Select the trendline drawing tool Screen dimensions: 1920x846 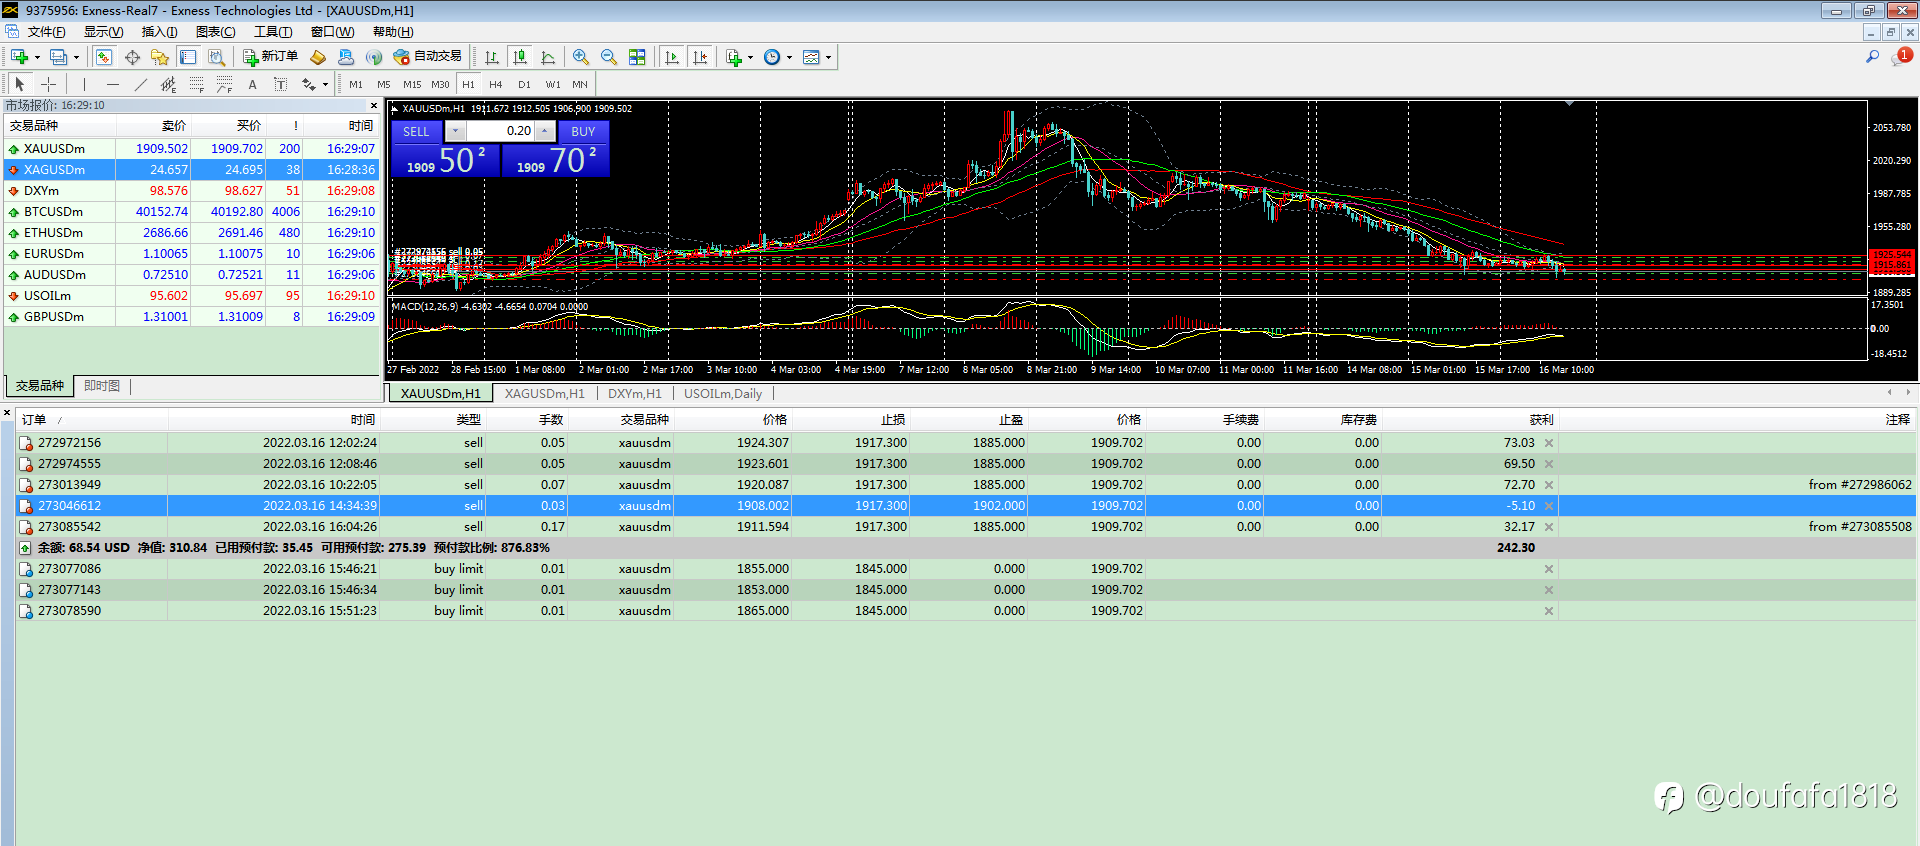pos(140,84)
